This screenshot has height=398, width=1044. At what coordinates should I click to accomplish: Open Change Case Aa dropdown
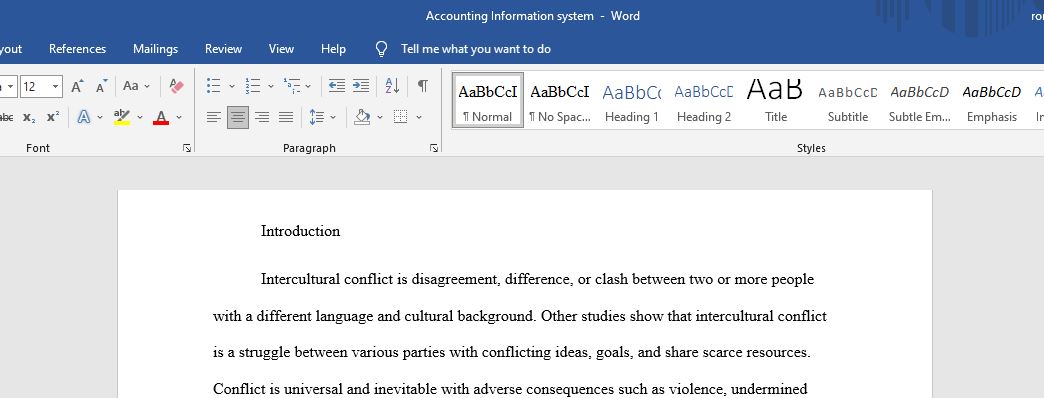point(136,86)
